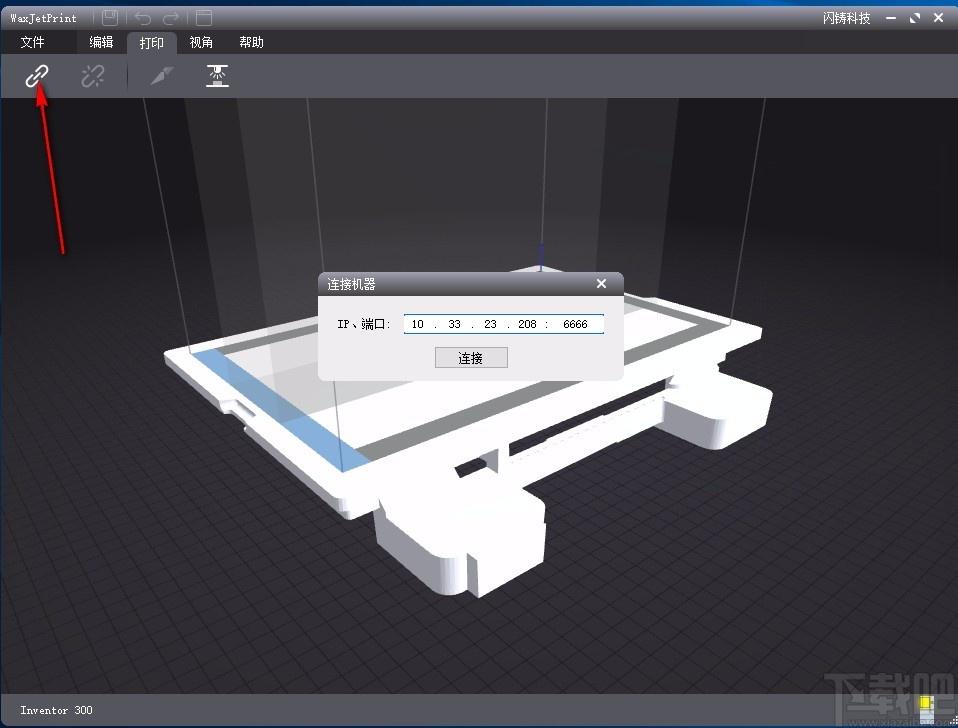Click the send print job icon

coord(161,76)
